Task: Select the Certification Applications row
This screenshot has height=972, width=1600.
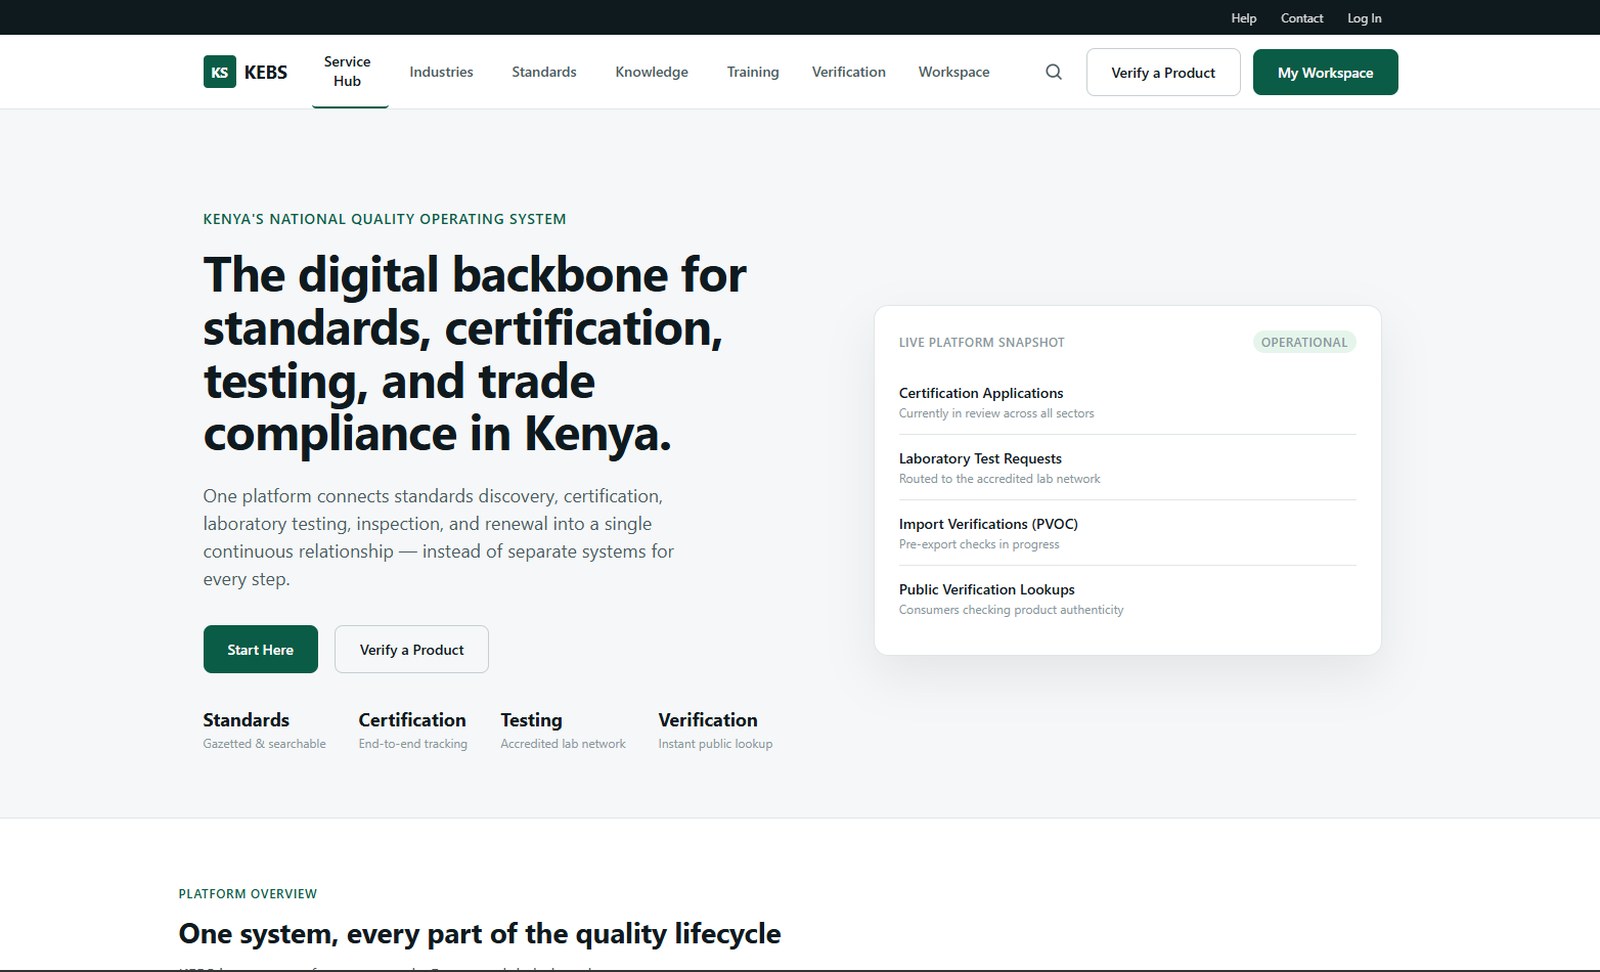Action: coord(1127,402)
